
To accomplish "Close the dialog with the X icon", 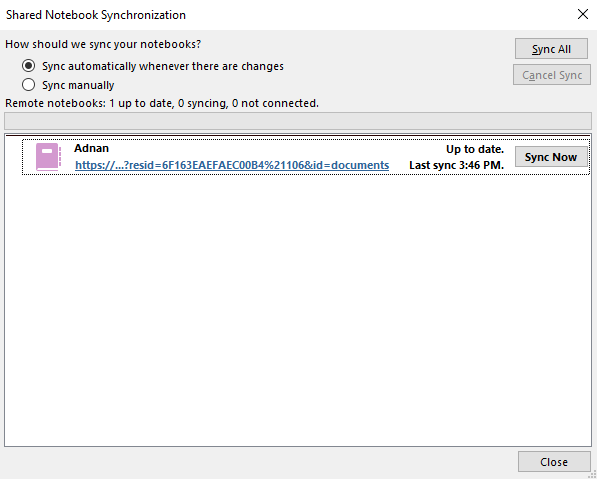I will coord(583,14).
